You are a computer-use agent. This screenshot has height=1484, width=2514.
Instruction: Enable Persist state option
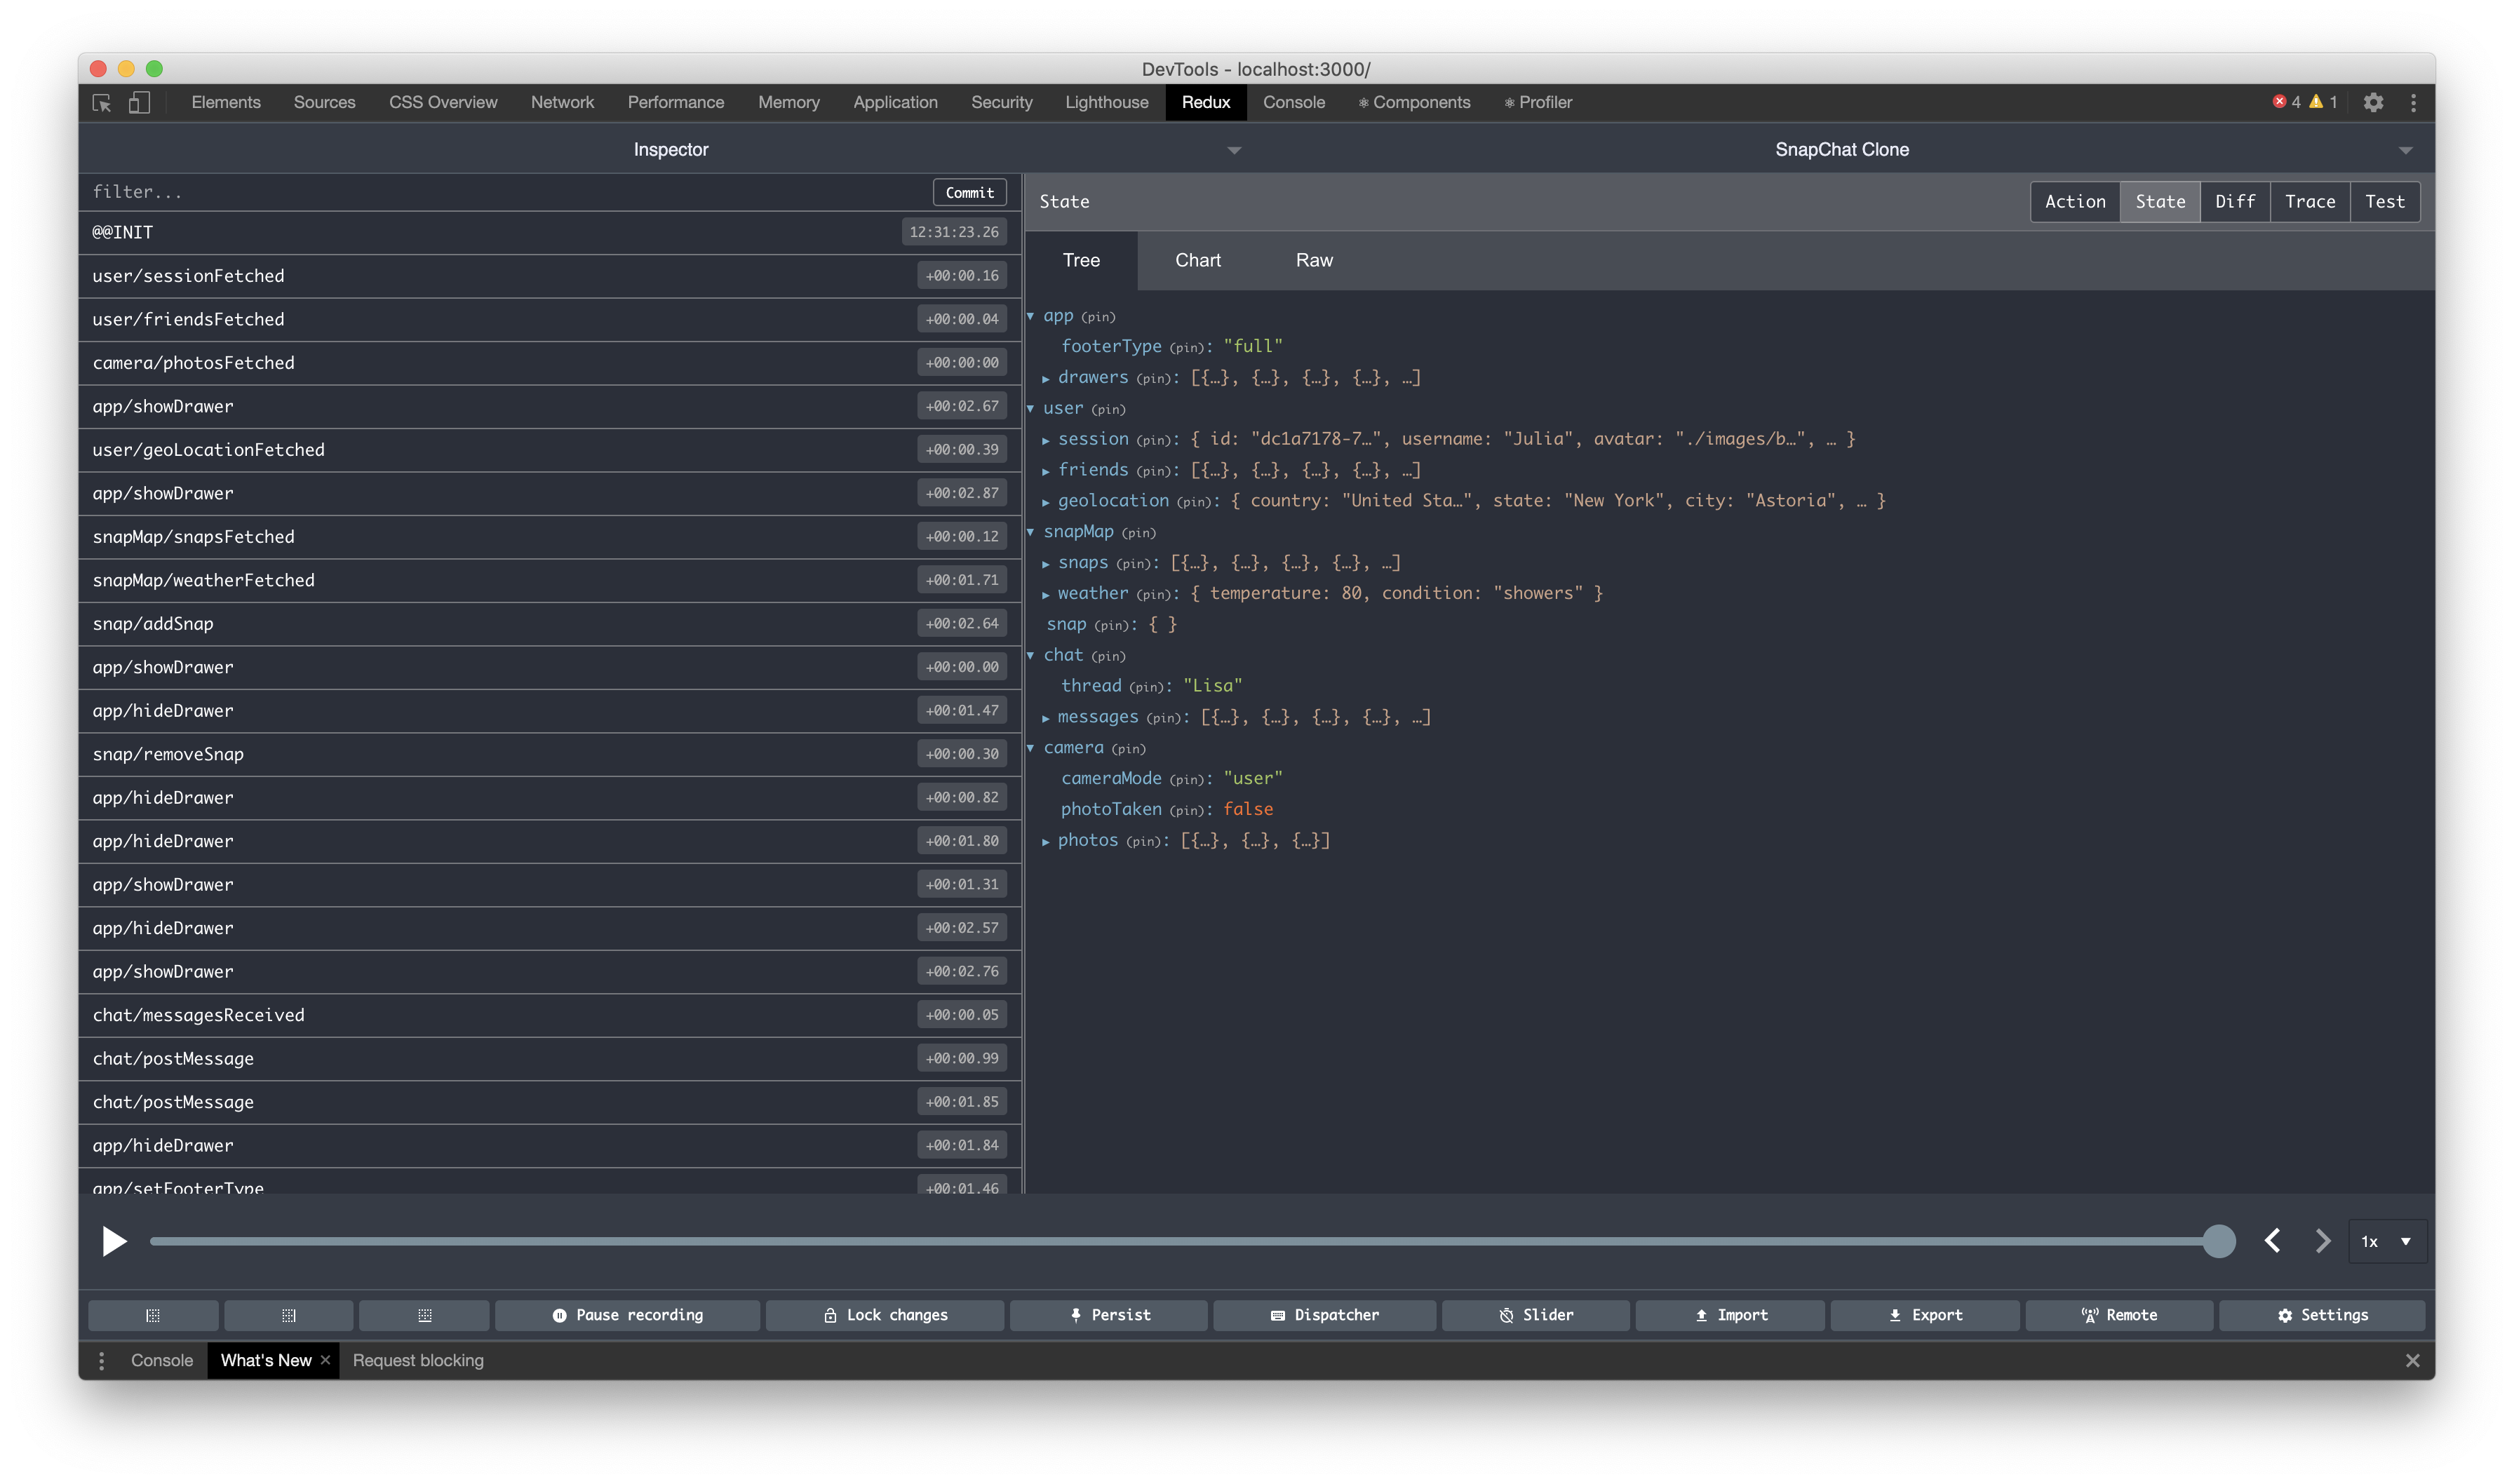pos(1109,1315)
